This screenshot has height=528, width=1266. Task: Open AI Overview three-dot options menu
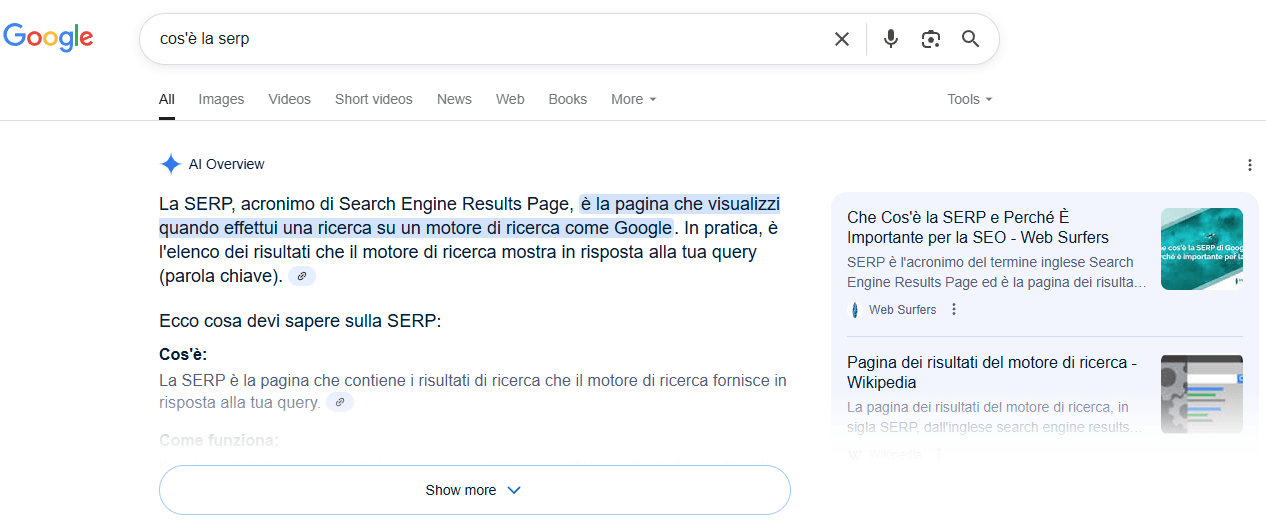coord(1249,165)
